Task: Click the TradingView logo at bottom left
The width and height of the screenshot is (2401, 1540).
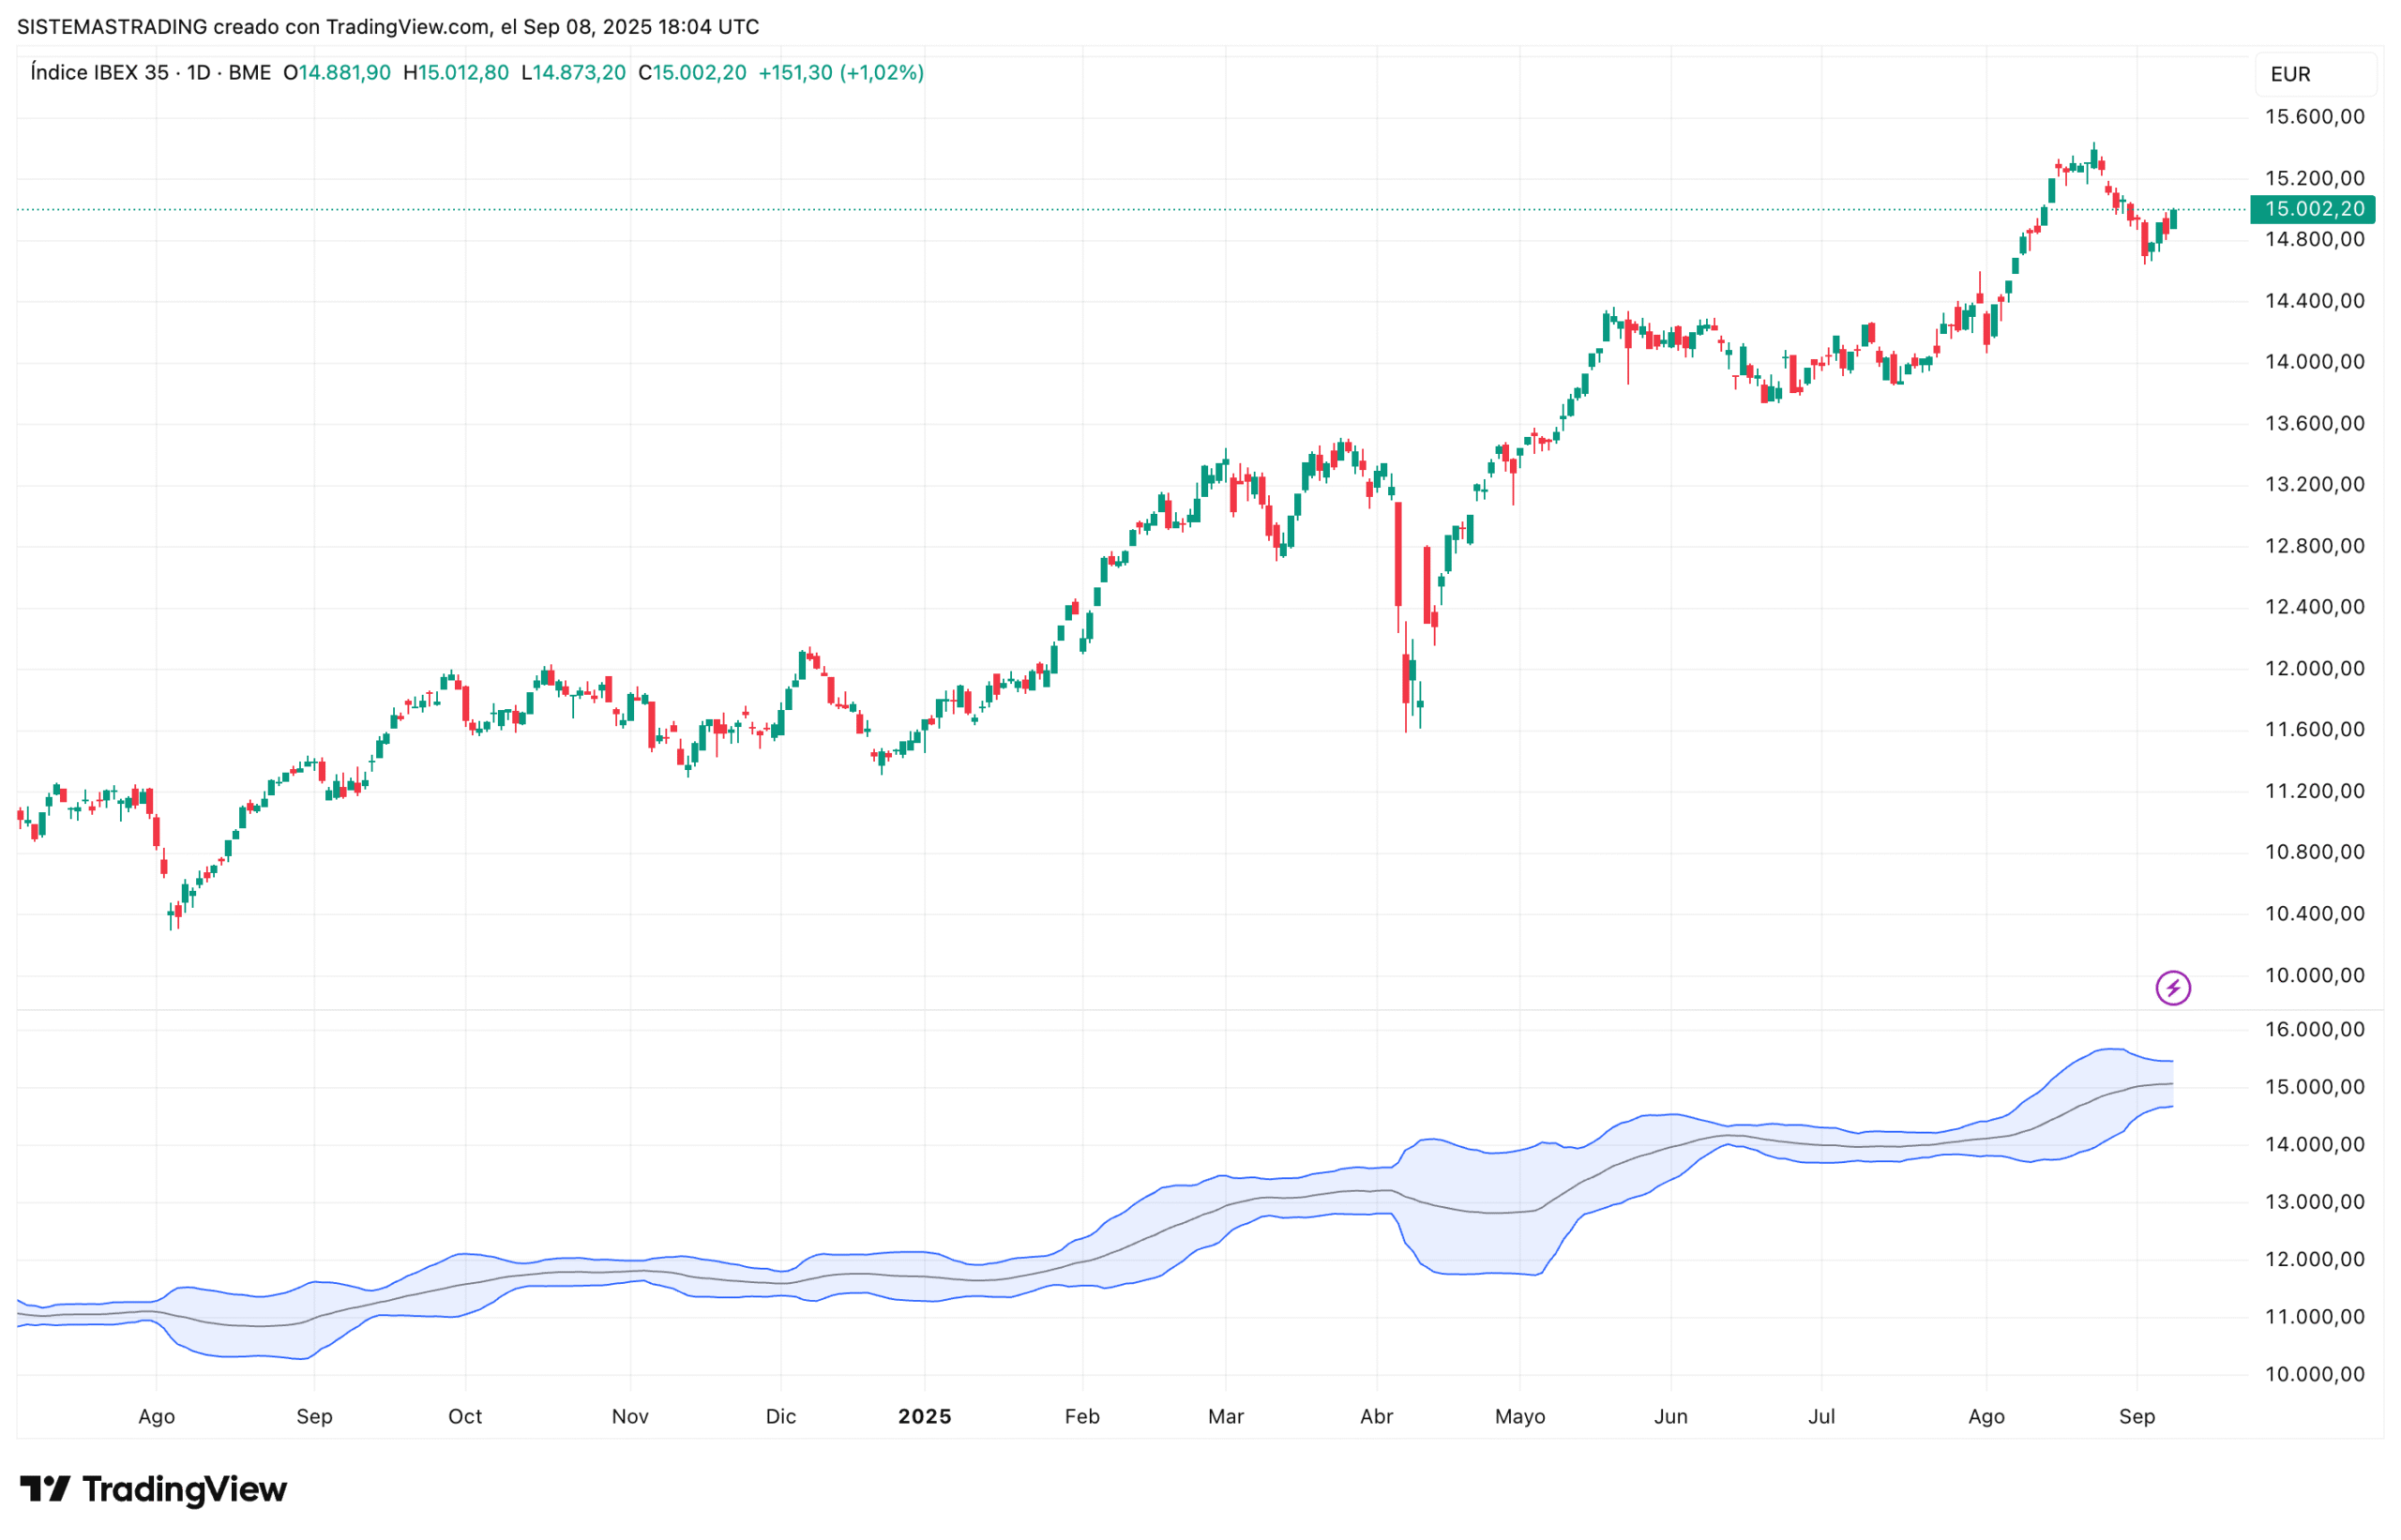Action: click(152, 1488)
